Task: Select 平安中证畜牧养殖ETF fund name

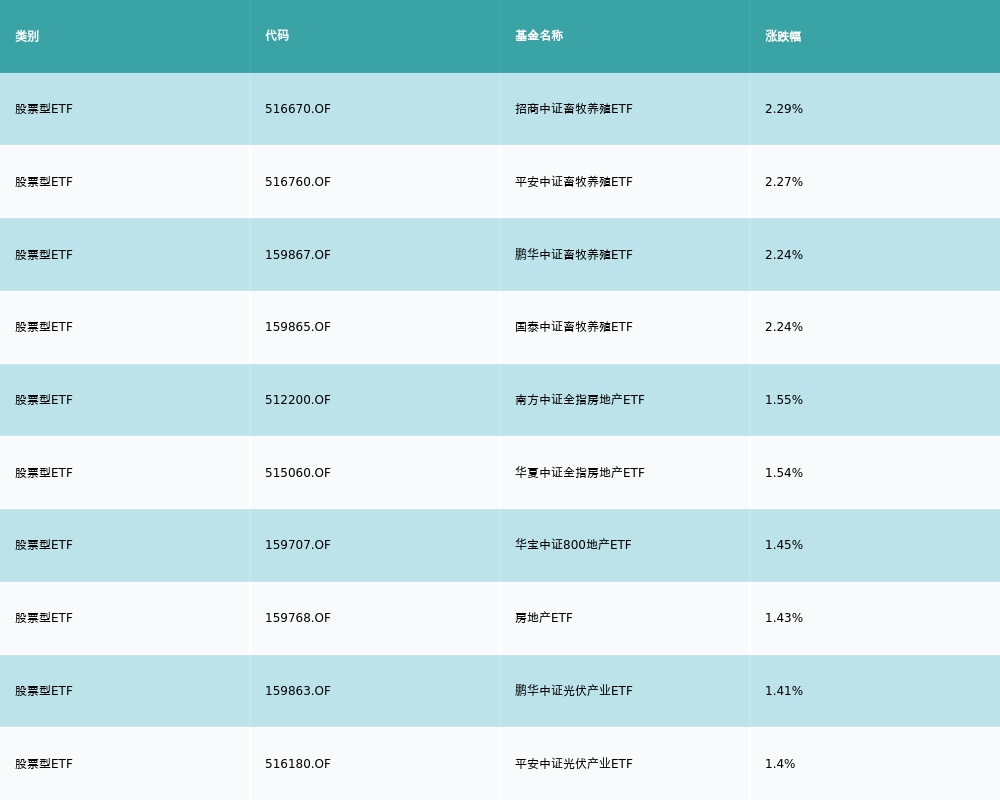Action: [574, 182]
